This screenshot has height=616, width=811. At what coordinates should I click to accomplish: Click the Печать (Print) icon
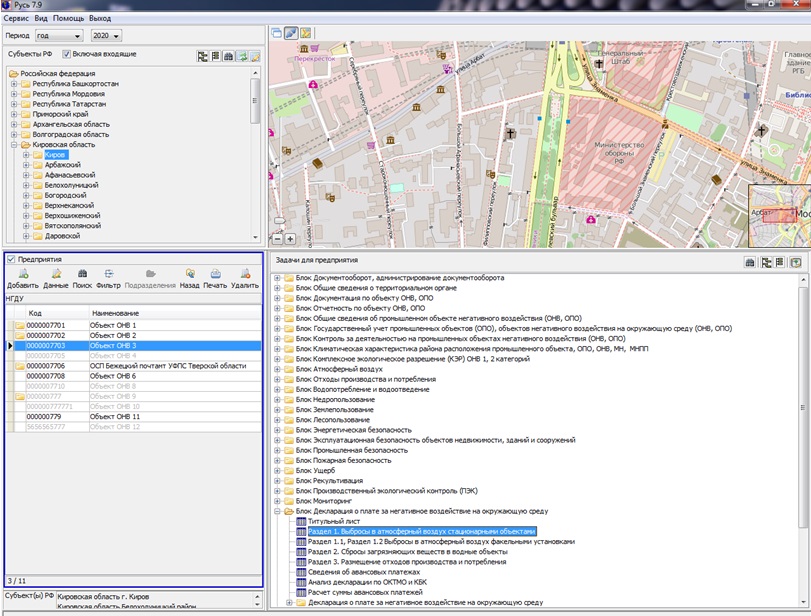click(215, 274)
